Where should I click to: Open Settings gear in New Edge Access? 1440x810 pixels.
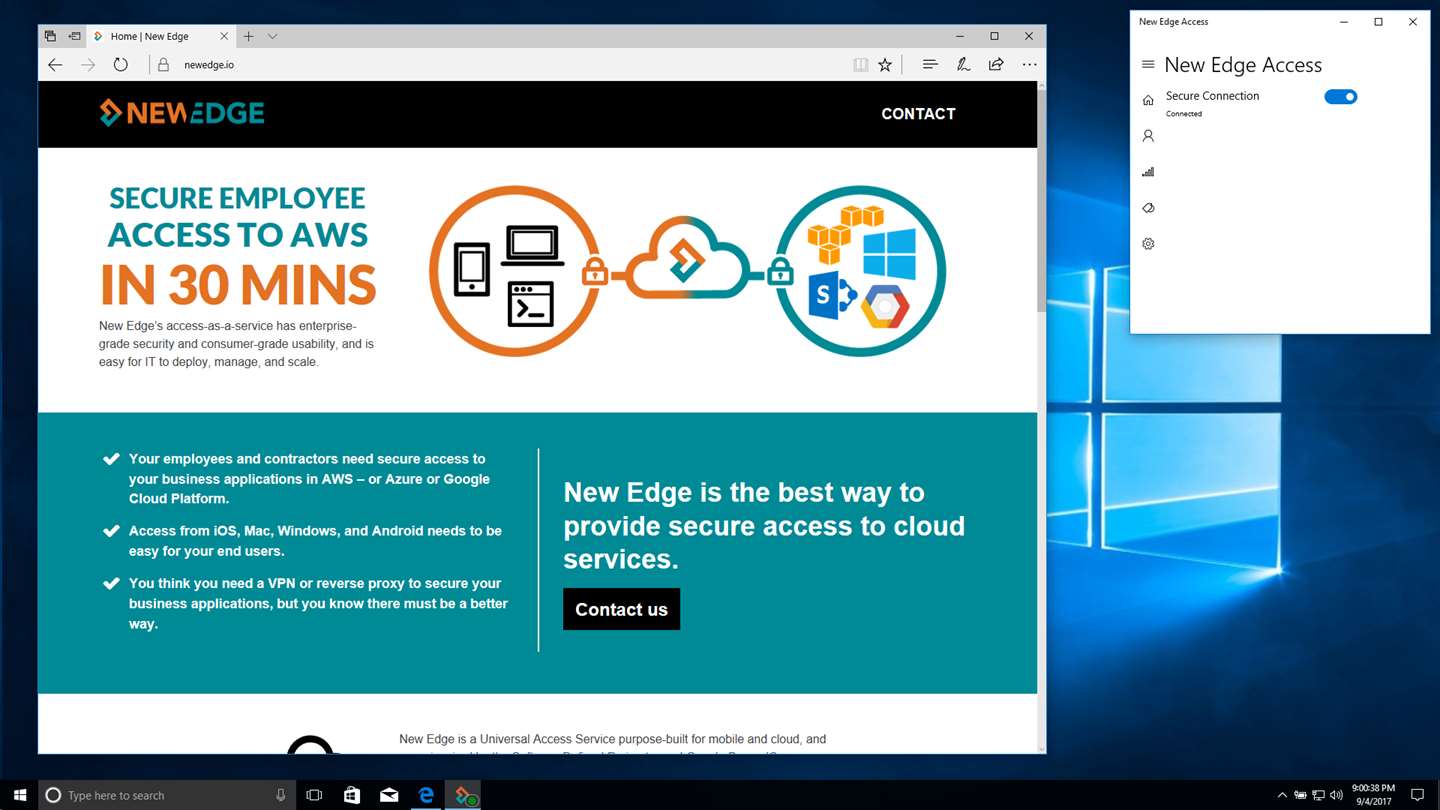tap(1148, 244)
